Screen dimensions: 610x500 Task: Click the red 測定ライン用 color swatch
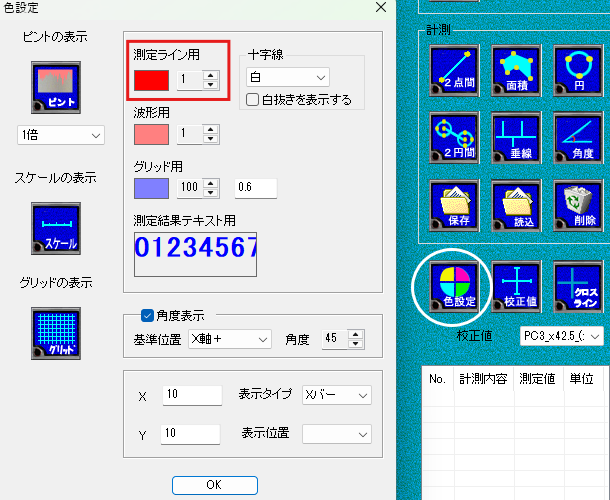tap(151, 81)
